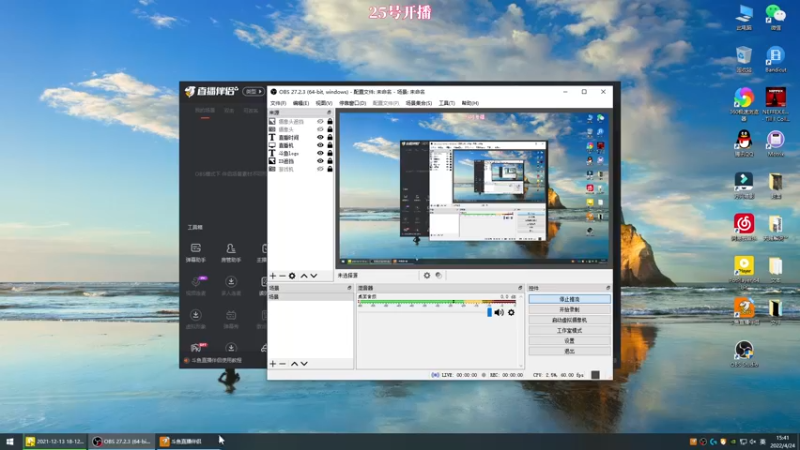The width and height of the screenshot is (800, 450).
Task: Unlock the first source's lock icon
Action: pyautogui.click(x=330, y=121)
